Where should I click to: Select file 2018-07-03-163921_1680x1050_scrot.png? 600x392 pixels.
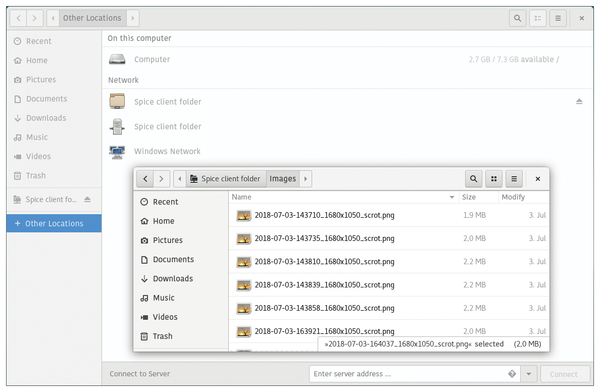[389, 330]
